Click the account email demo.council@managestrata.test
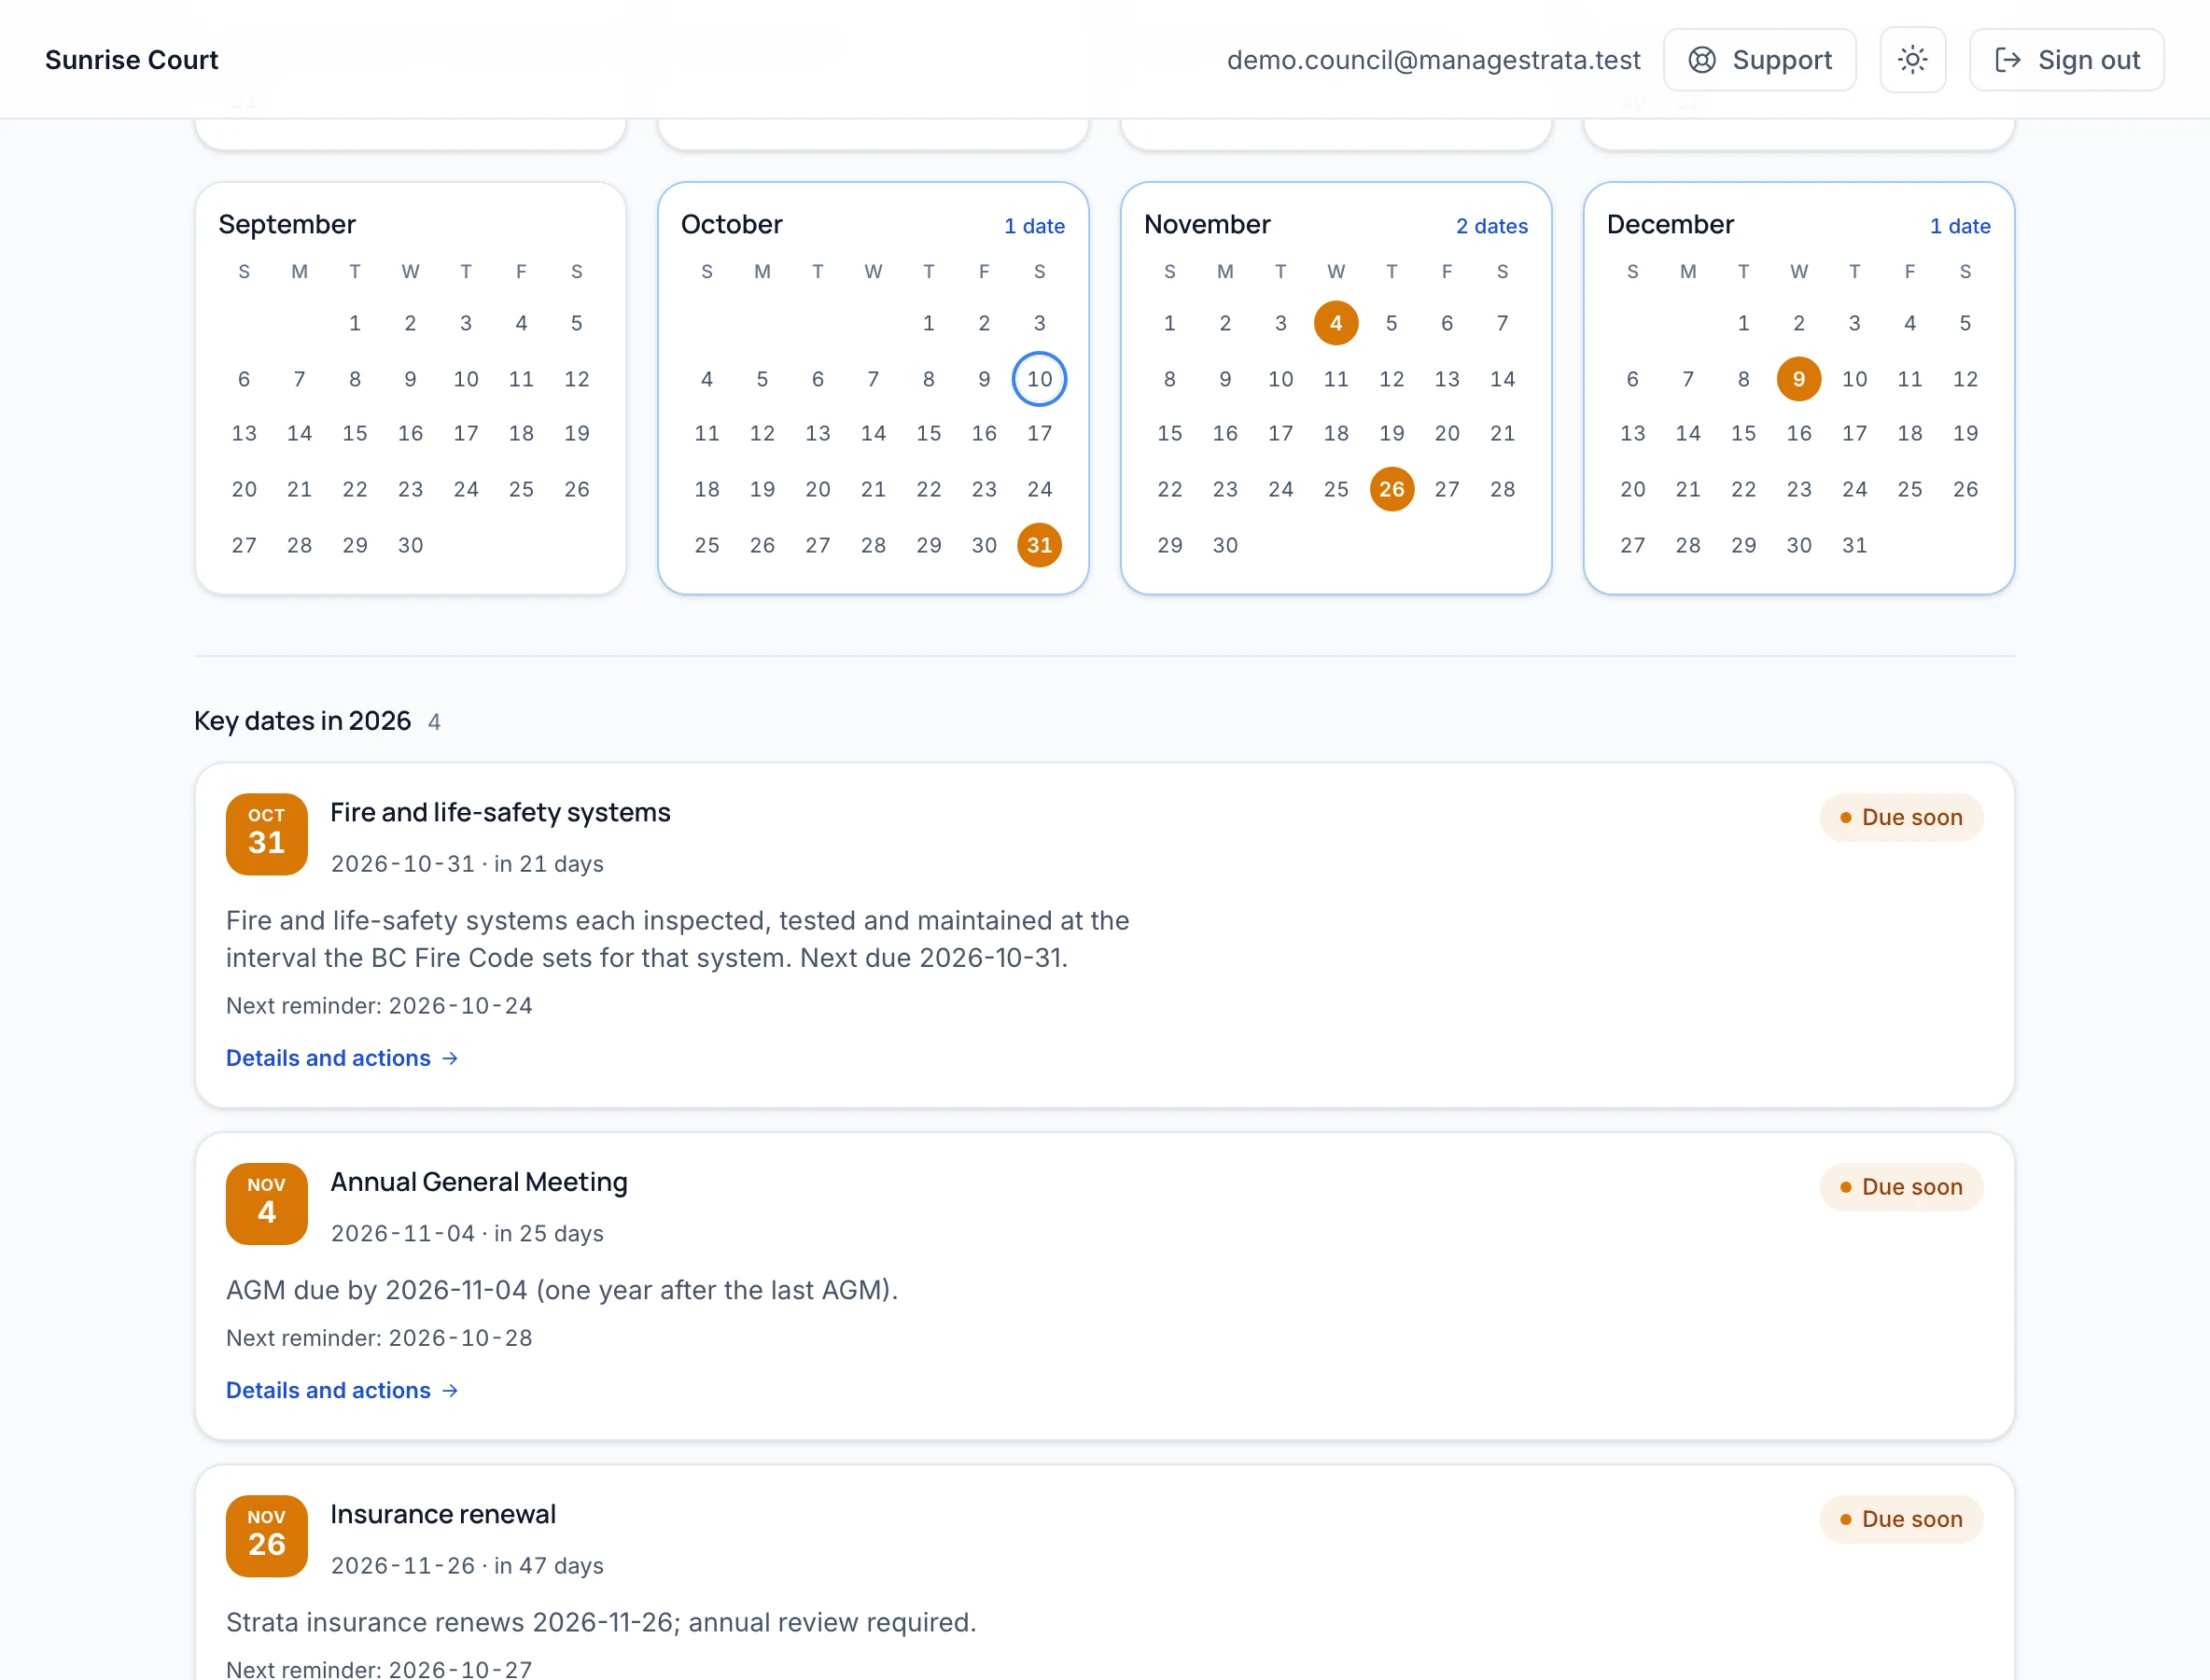The width and height of the screenshot is (2210, 1680). click(x=1433, y=60)
